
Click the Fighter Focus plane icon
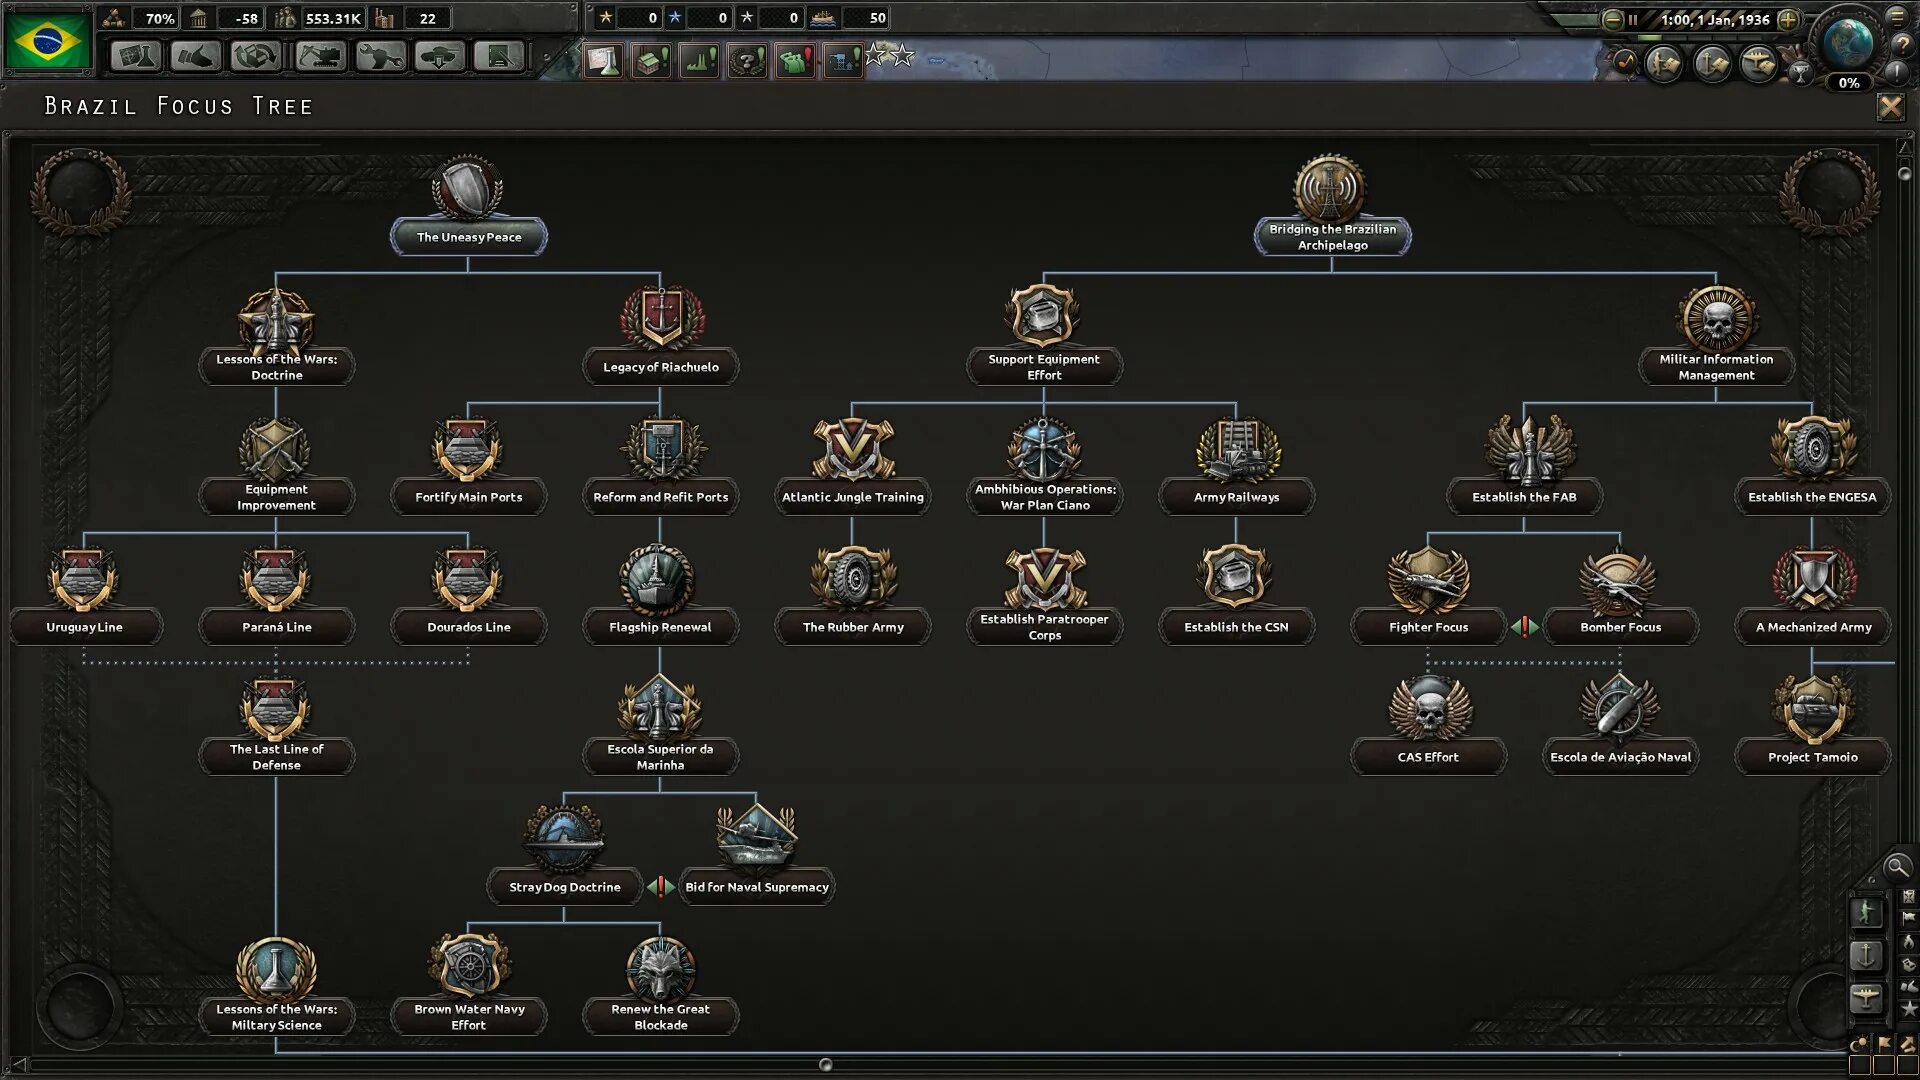(1428, 578)
